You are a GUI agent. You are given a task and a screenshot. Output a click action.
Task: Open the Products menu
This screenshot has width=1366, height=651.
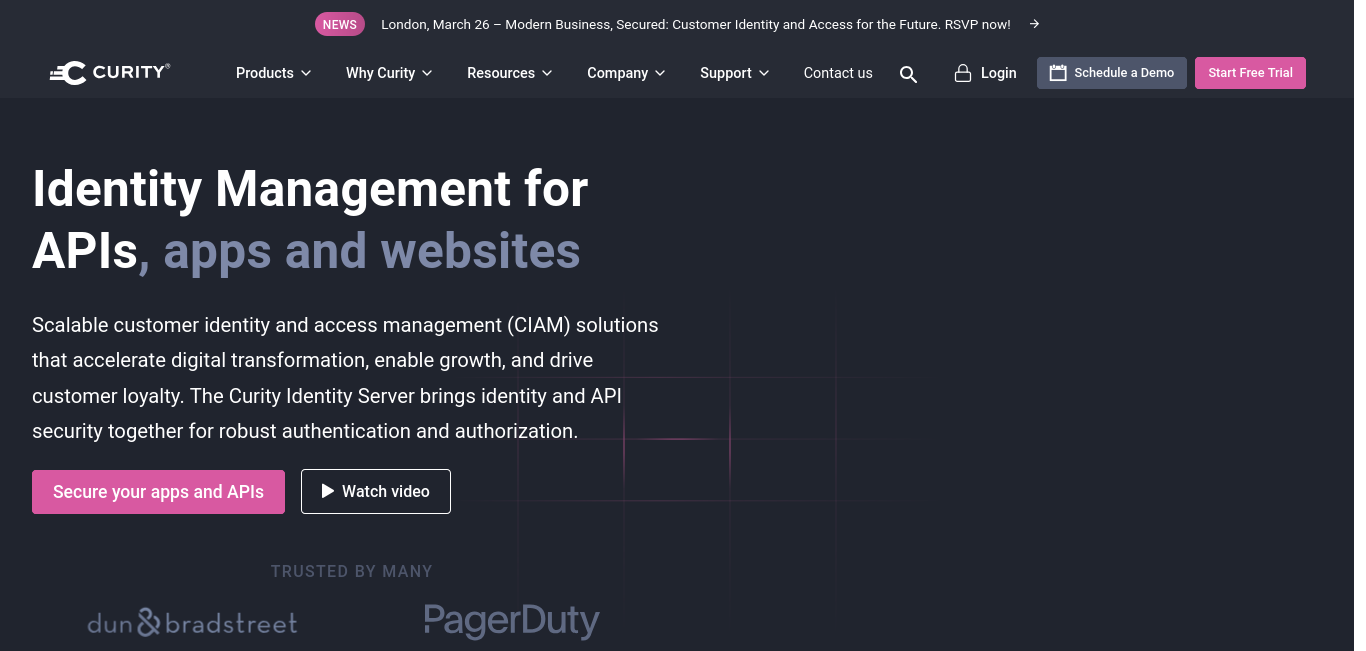pos(273,73)
